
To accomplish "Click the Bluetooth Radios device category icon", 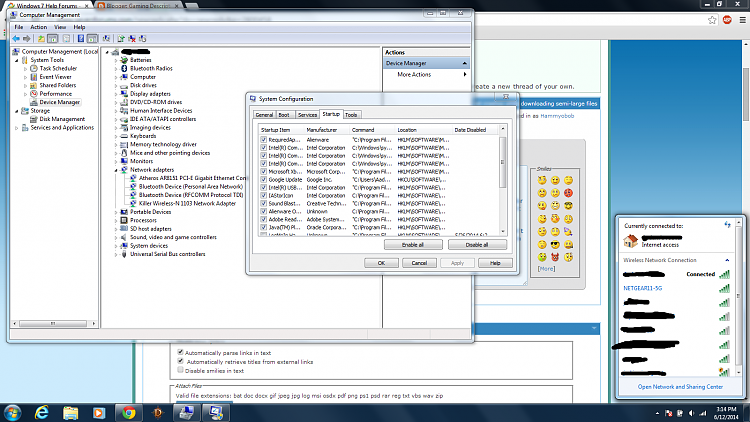I will tap(124, 68).
